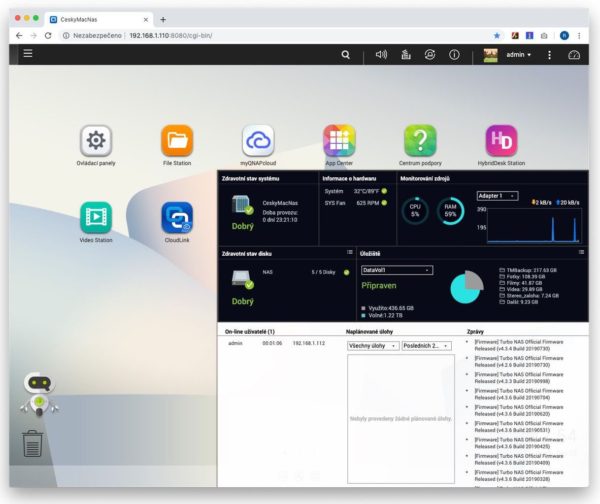This screenshot has height=504, width=600.
Task: Open the Všechny úlohy task filter dropdown
Action: coord(372,345)
